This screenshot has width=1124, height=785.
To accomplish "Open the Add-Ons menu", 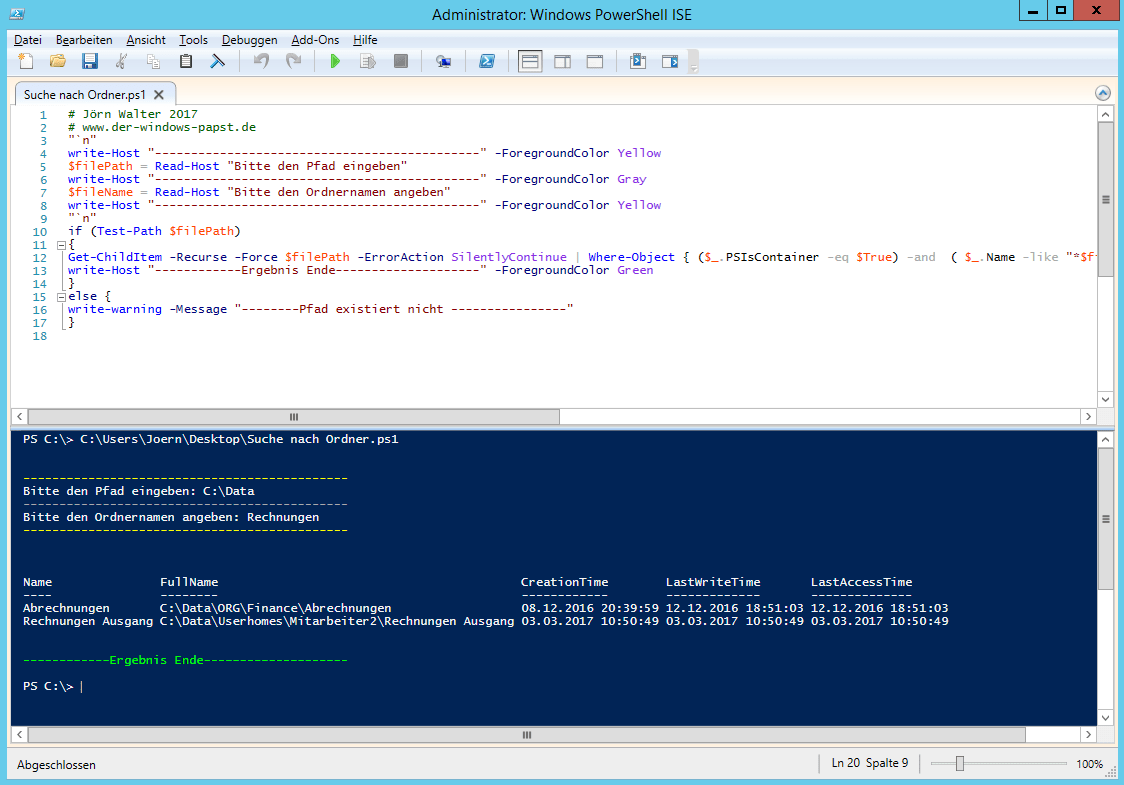I will point(315,40).
